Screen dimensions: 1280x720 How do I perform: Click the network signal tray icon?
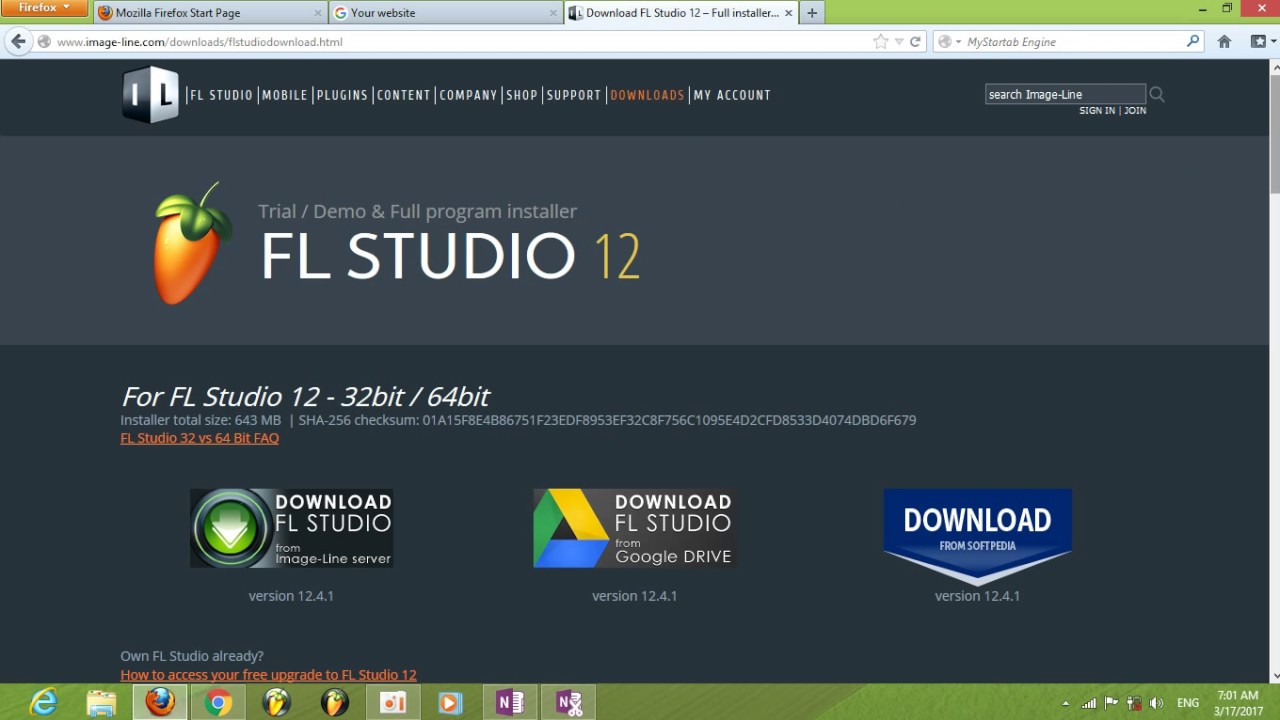[1089, 703]
